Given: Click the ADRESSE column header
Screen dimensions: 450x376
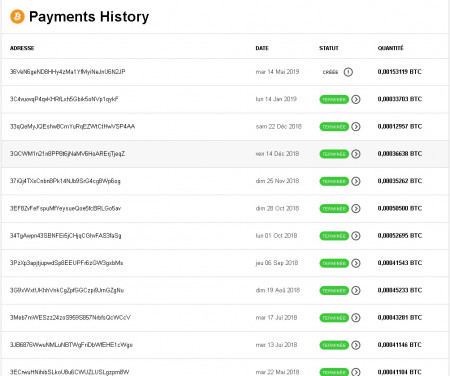Looking at the screenshot, I should tap(22, 48).
